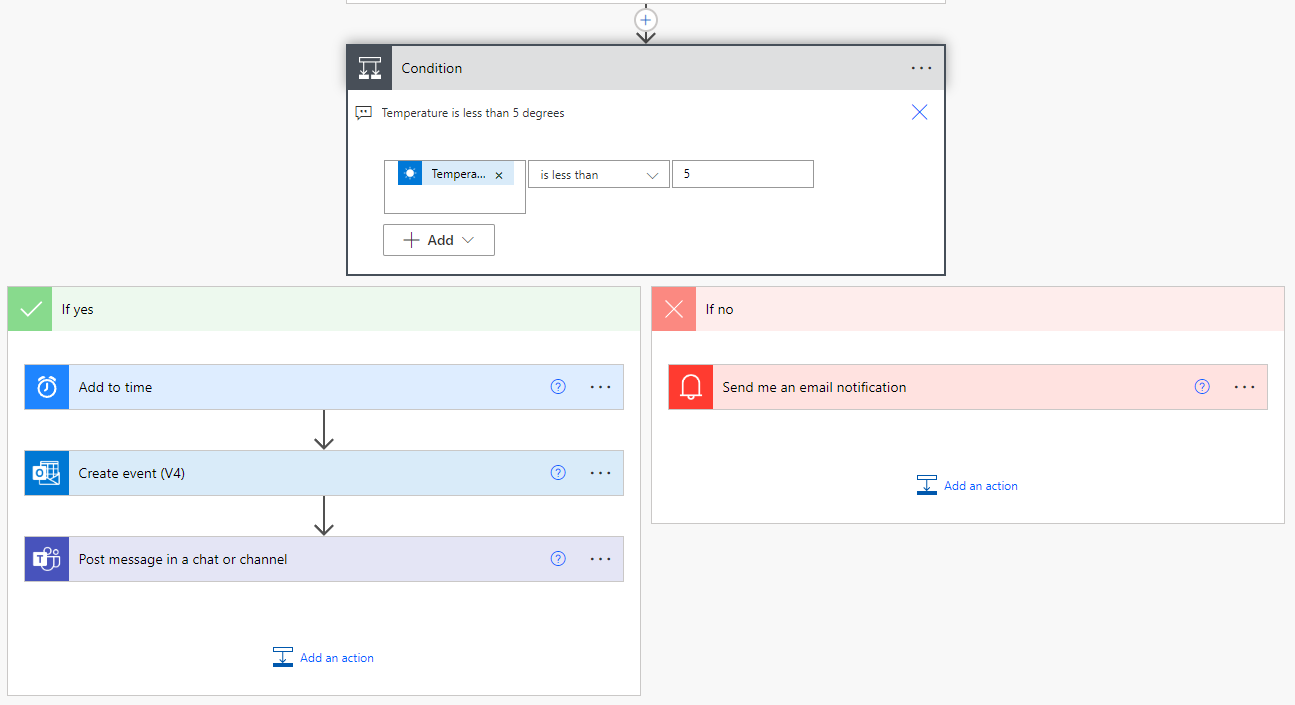Screen dimensions: 1295x705
Task: Expand the Add condition row button
Action: coord(439,240)
